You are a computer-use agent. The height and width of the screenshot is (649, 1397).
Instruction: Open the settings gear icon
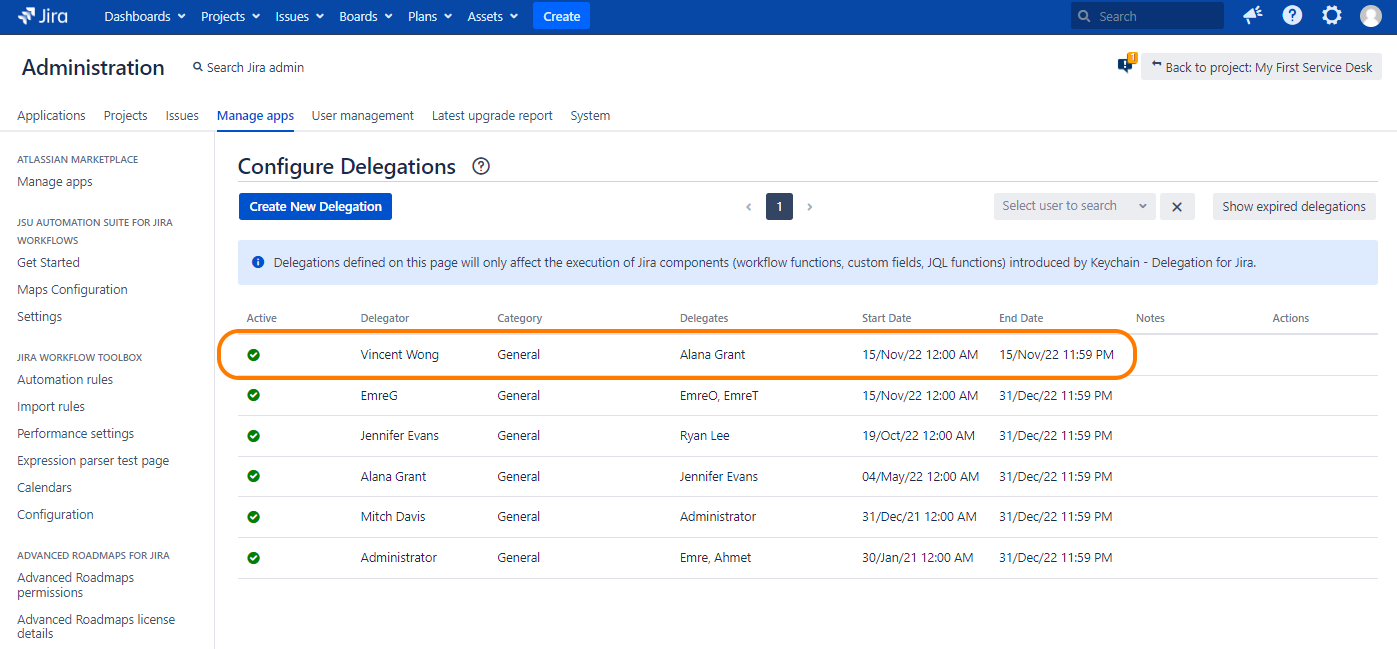click(x=1331, y=16)
